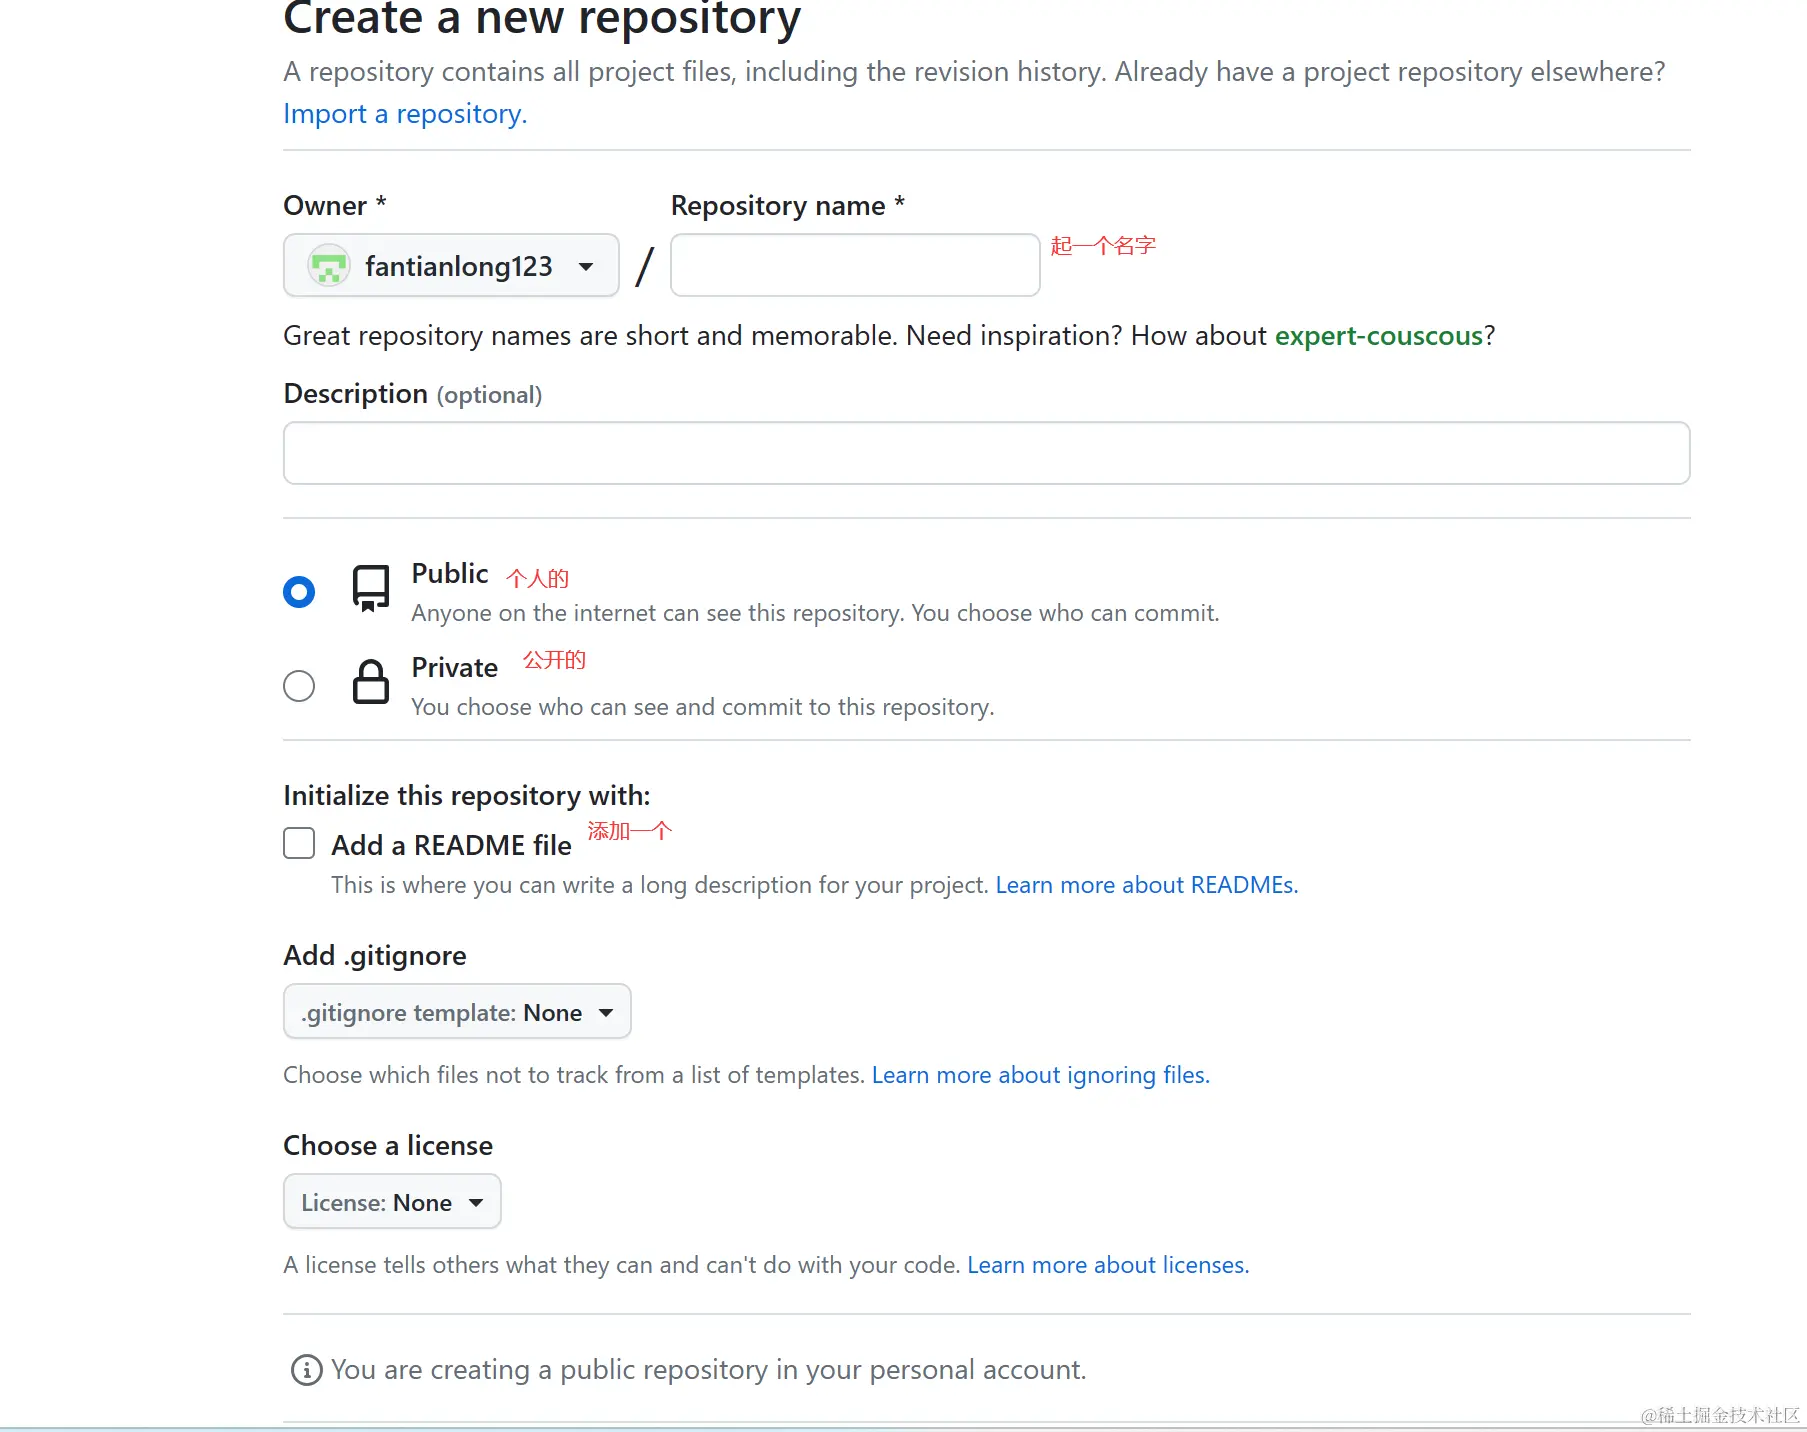Click the Add a README file label
The image size is (1807, 1432).
pyautogui.click(x=451, y=846)
